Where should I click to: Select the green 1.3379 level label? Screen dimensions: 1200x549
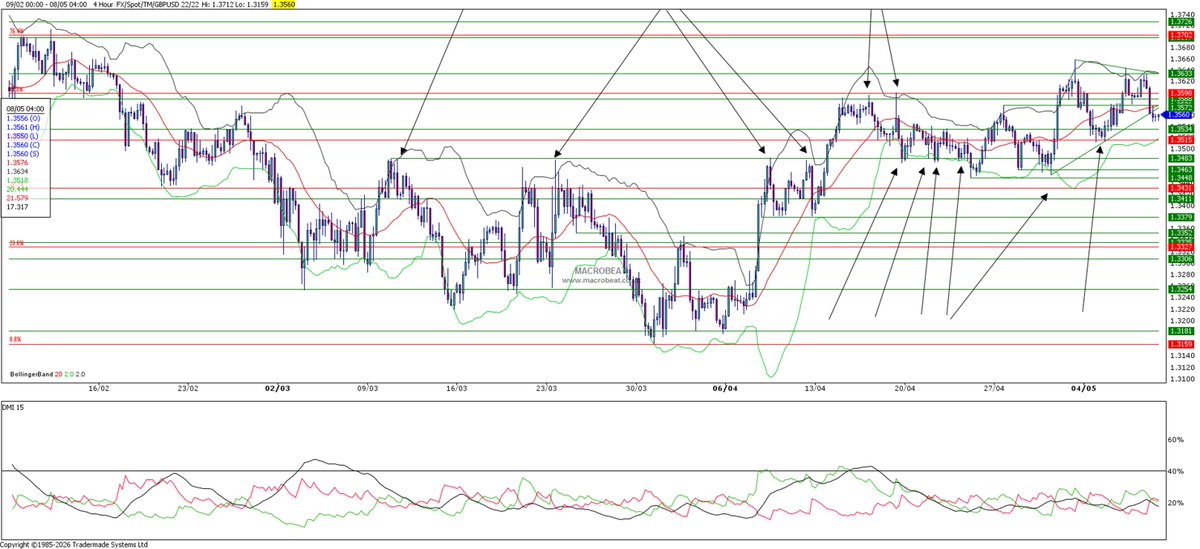pyautogui.click(x=1181, y=217)
